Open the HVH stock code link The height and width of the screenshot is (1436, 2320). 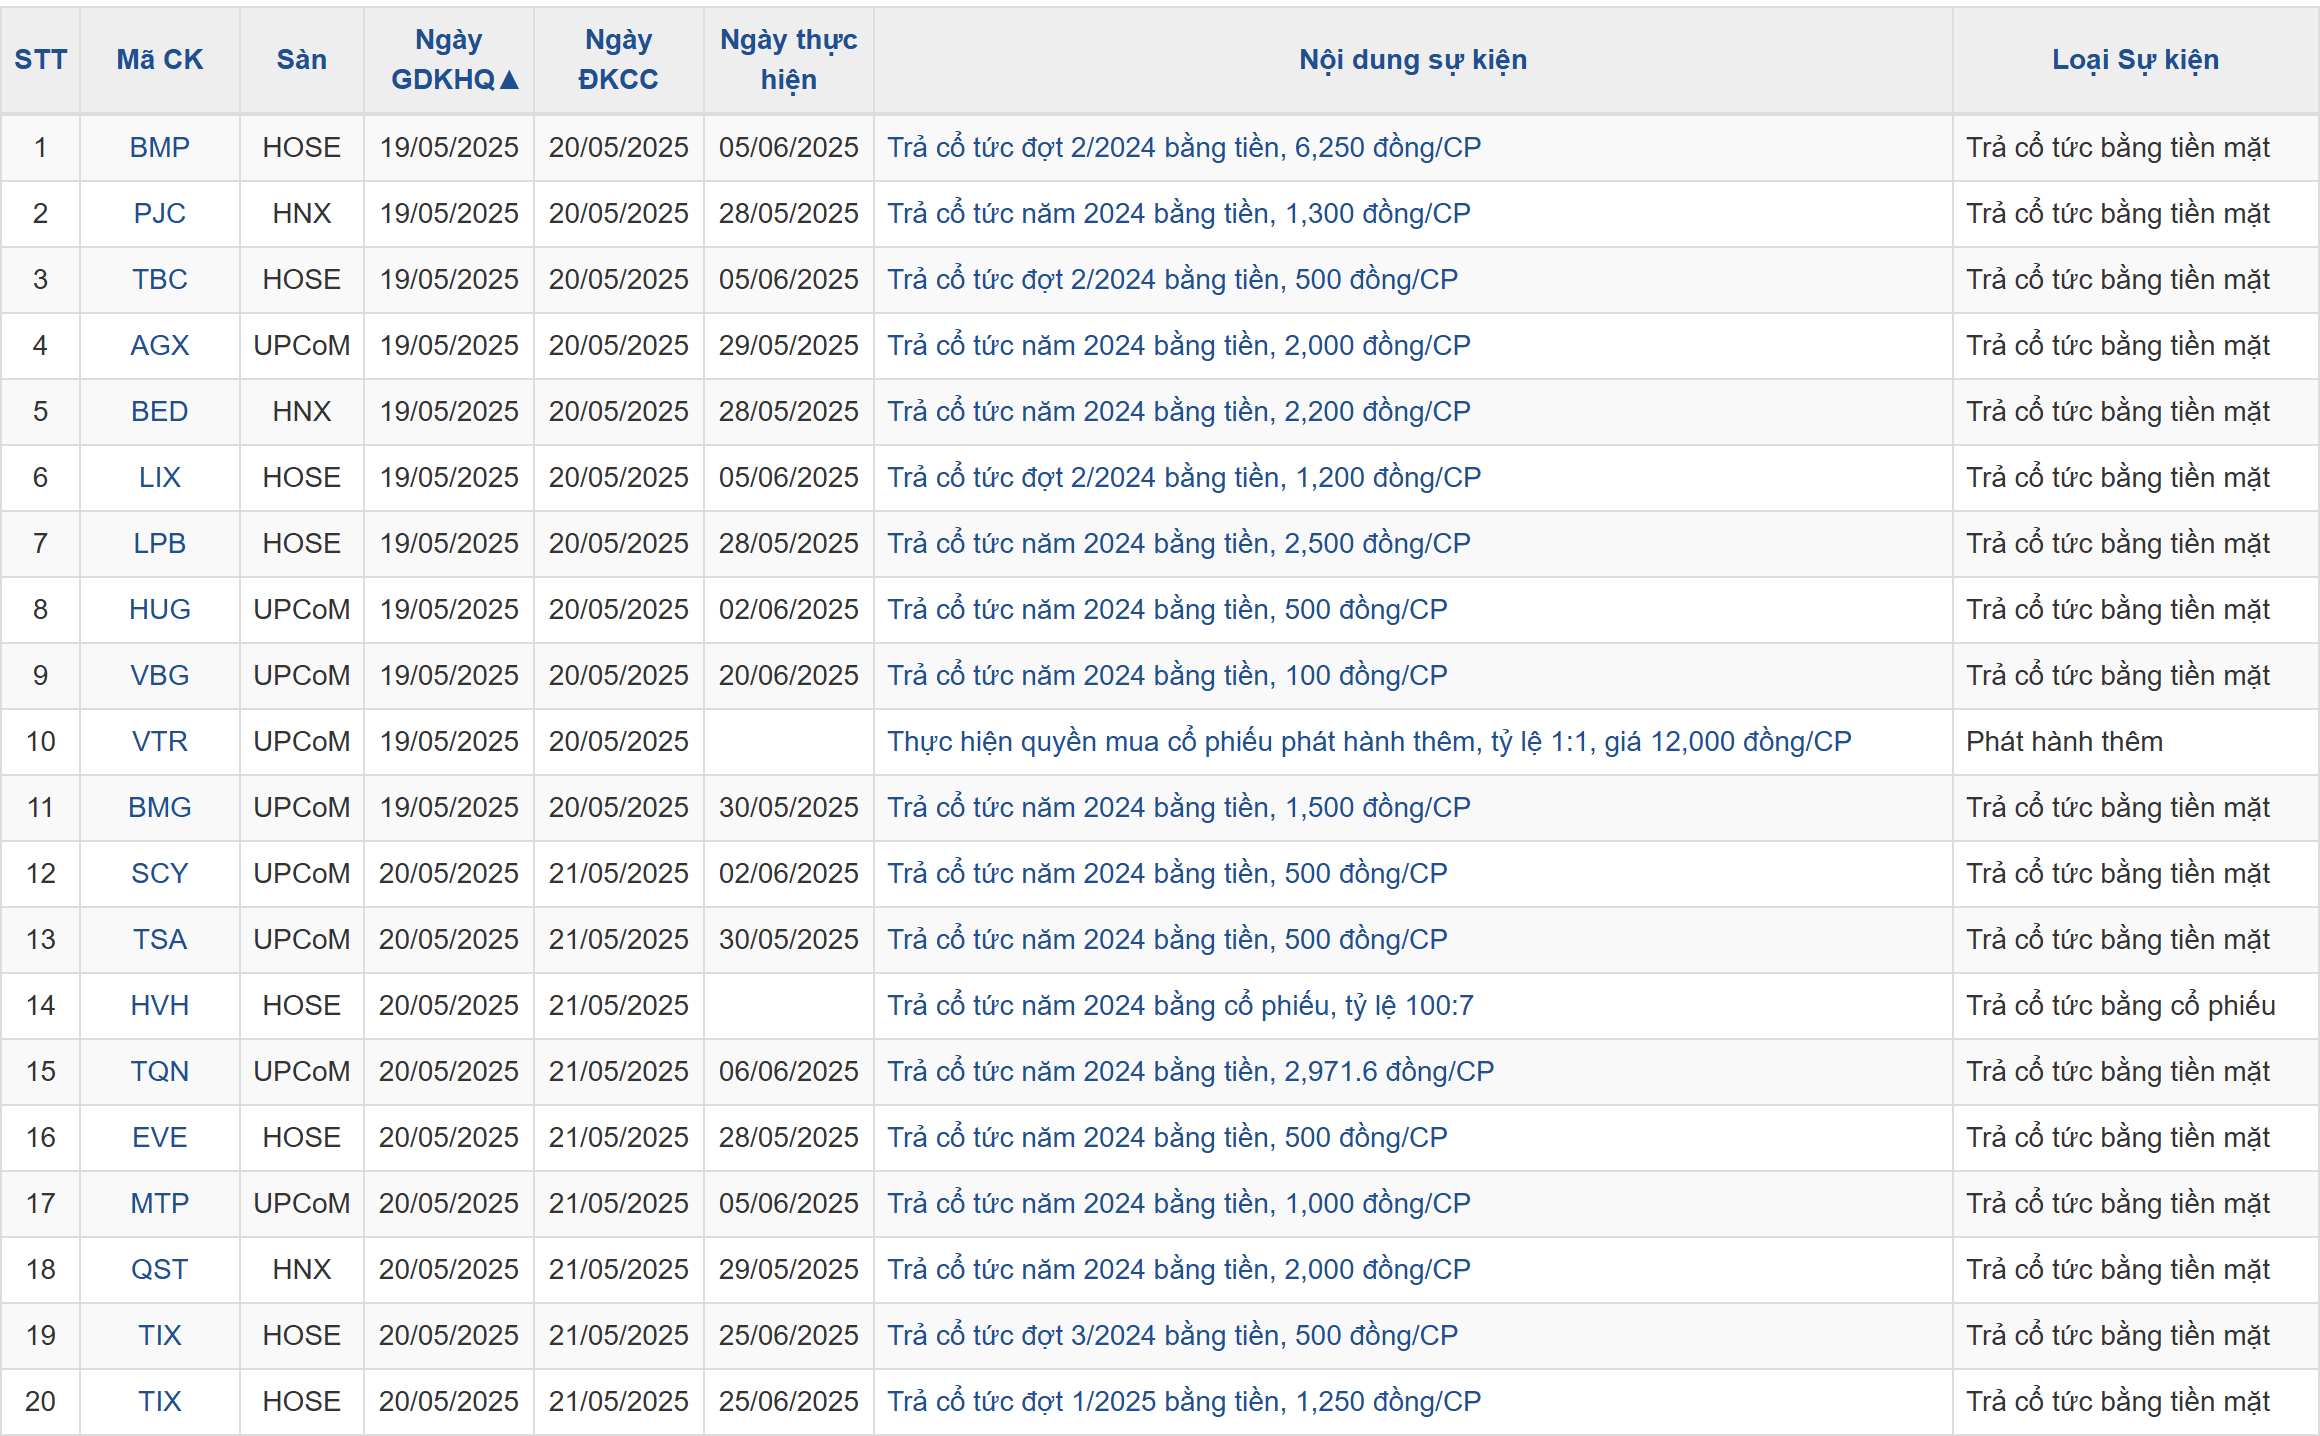pyautogui.click(x=160, y=1005)
